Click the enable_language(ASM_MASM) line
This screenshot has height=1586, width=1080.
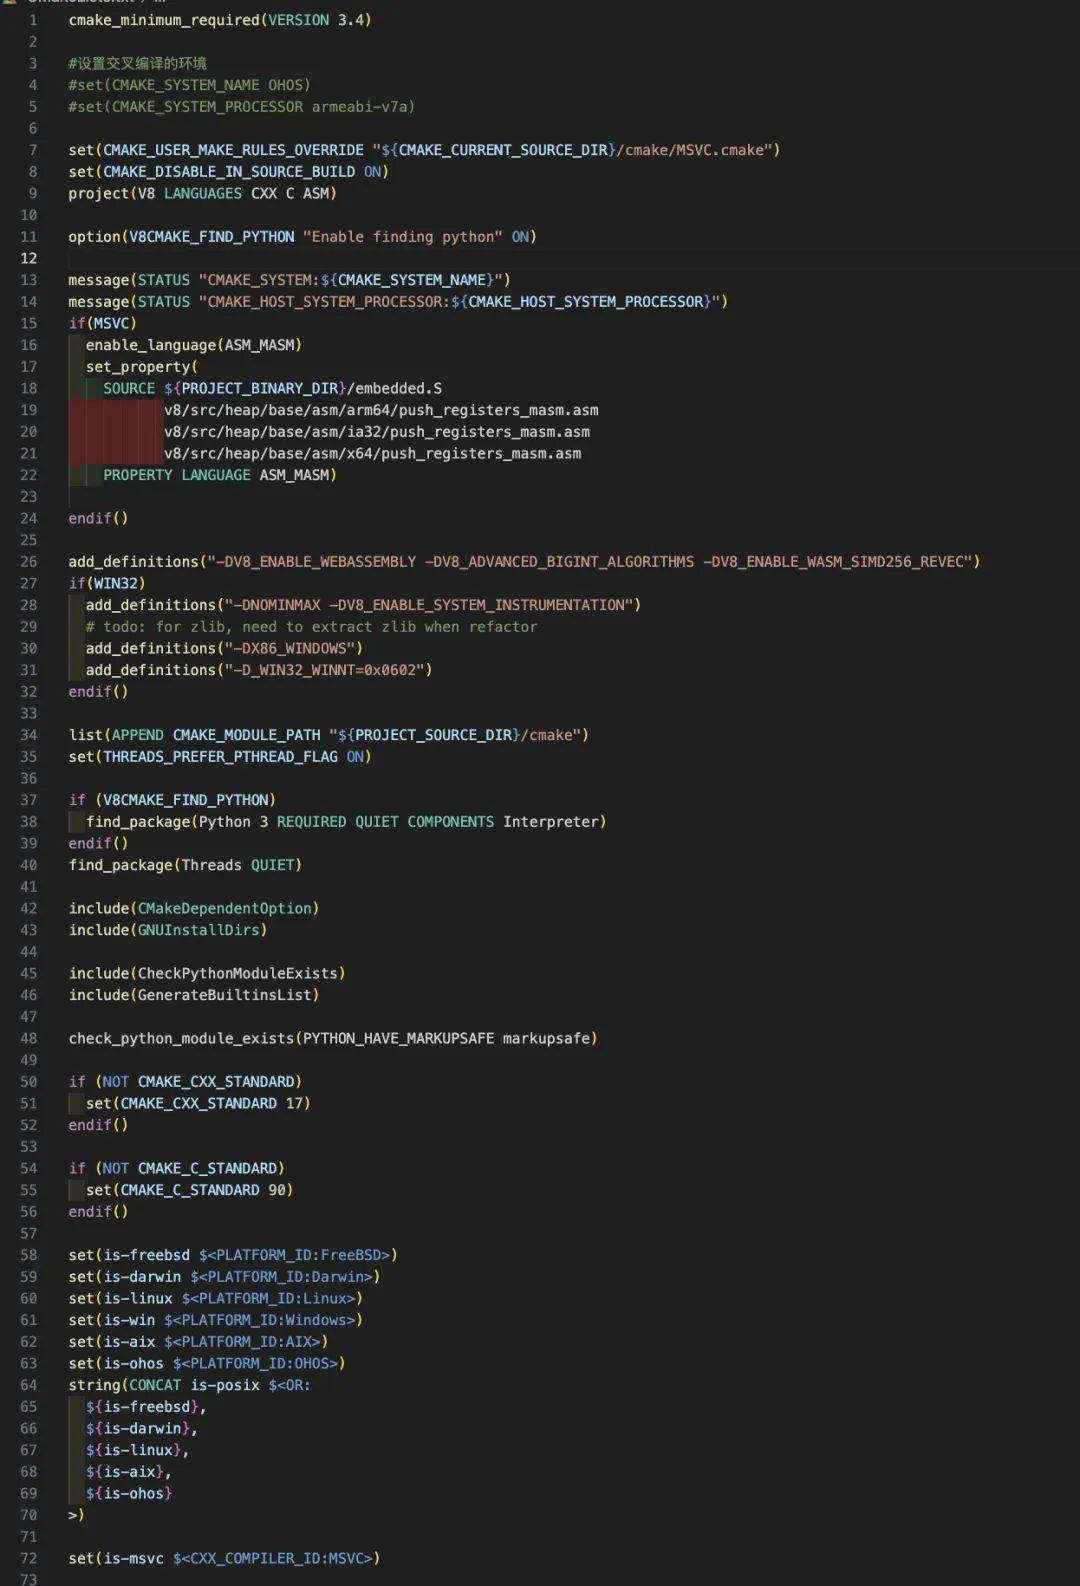click(x=193, y=345)
